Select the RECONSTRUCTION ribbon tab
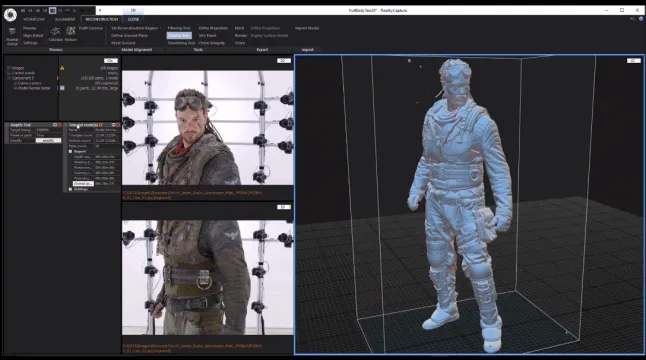Screen dimensions: 646x360 pos(101,19)
